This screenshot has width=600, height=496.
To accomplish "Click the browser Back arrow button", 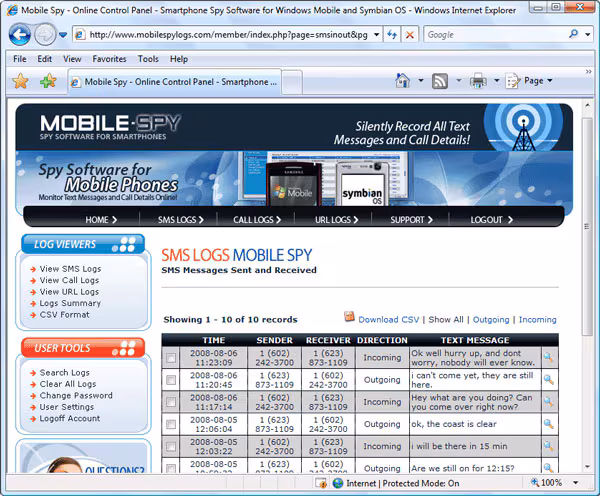I will tap(20, 35).
